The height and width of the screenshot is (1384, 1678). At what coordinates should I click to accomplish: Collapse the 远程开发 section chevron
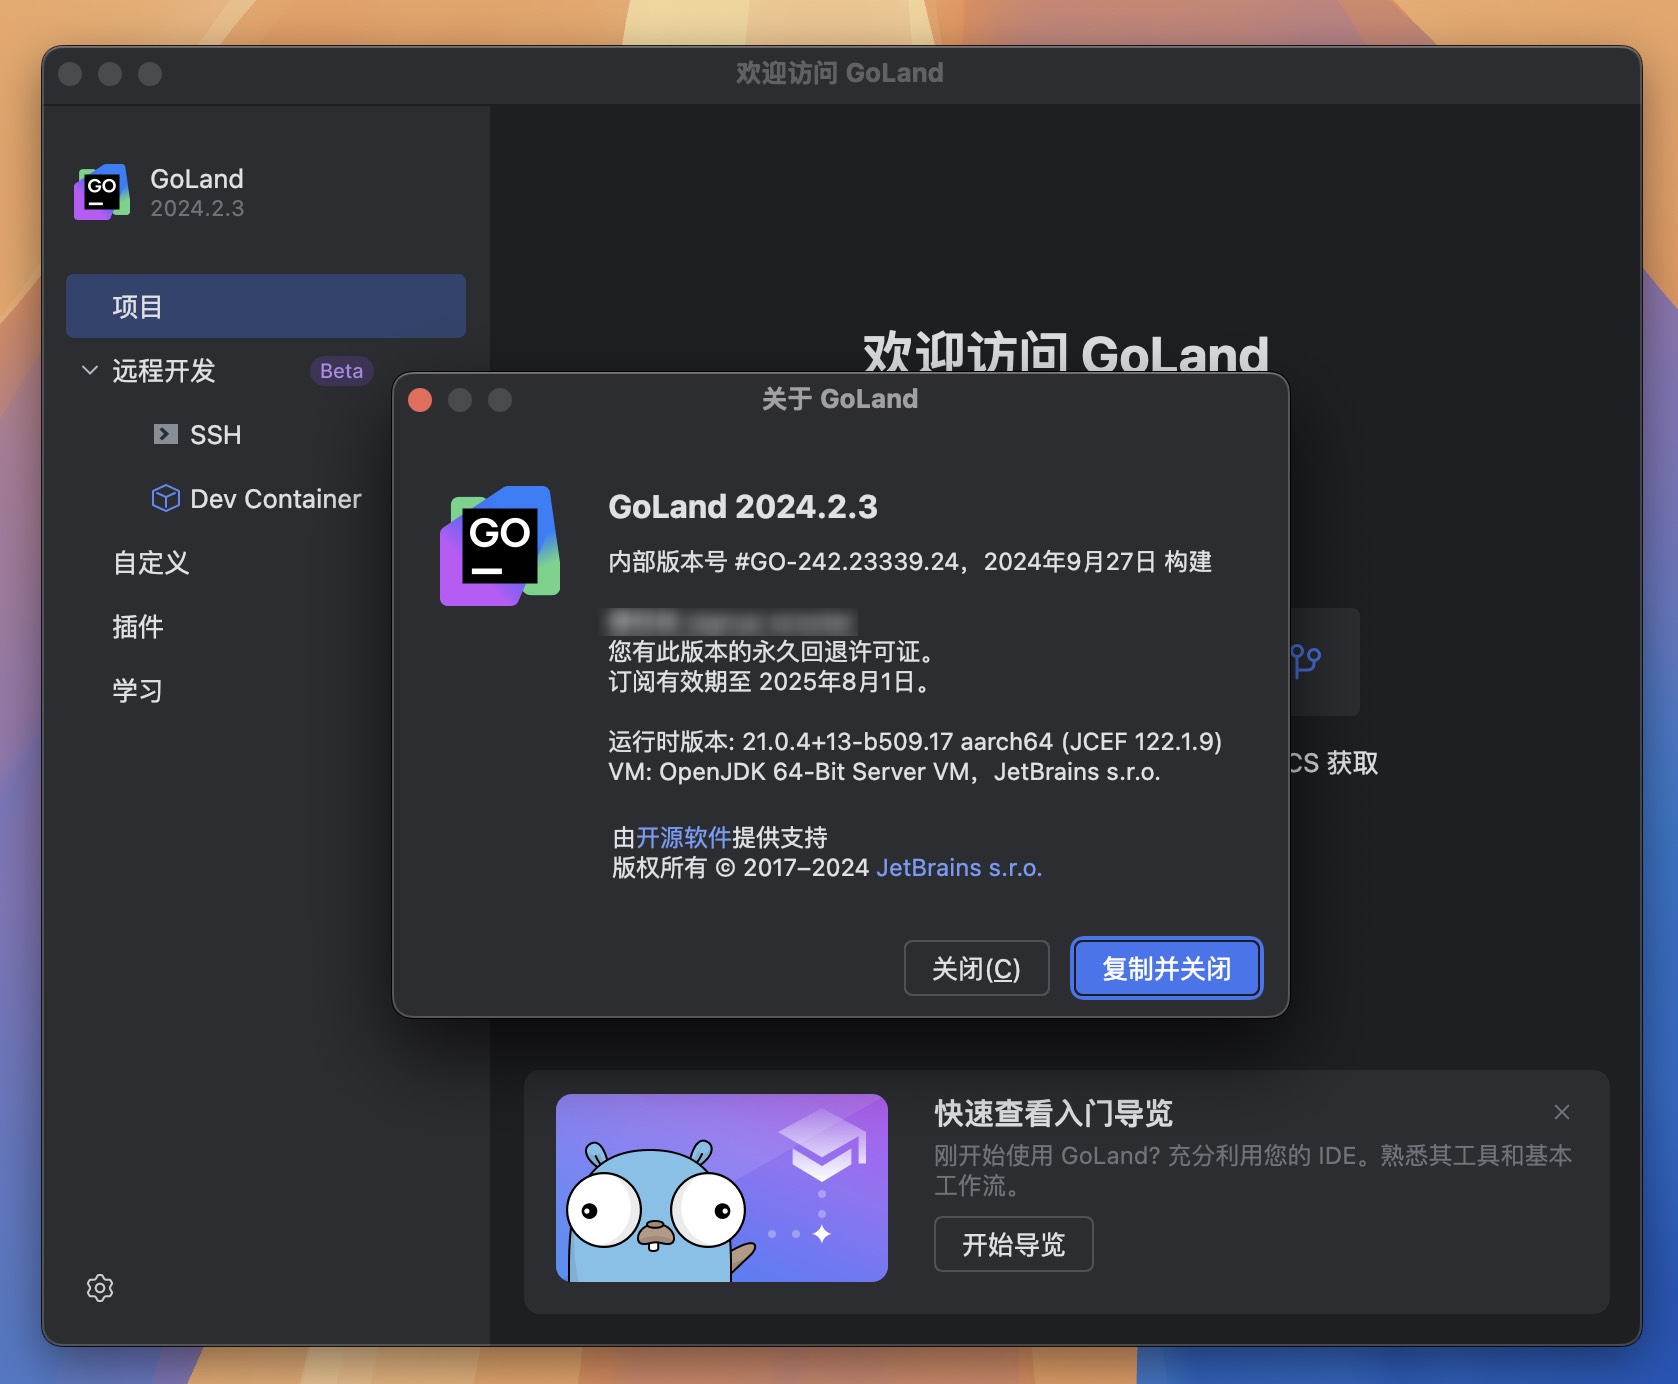90,370
